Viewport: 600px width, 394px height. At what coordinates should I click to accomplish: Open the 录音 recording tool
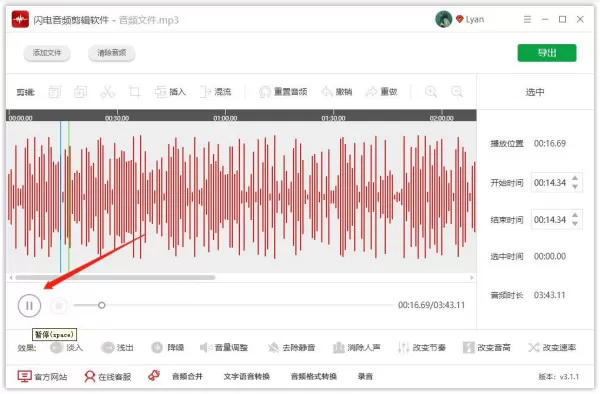(x=365, y=376)
